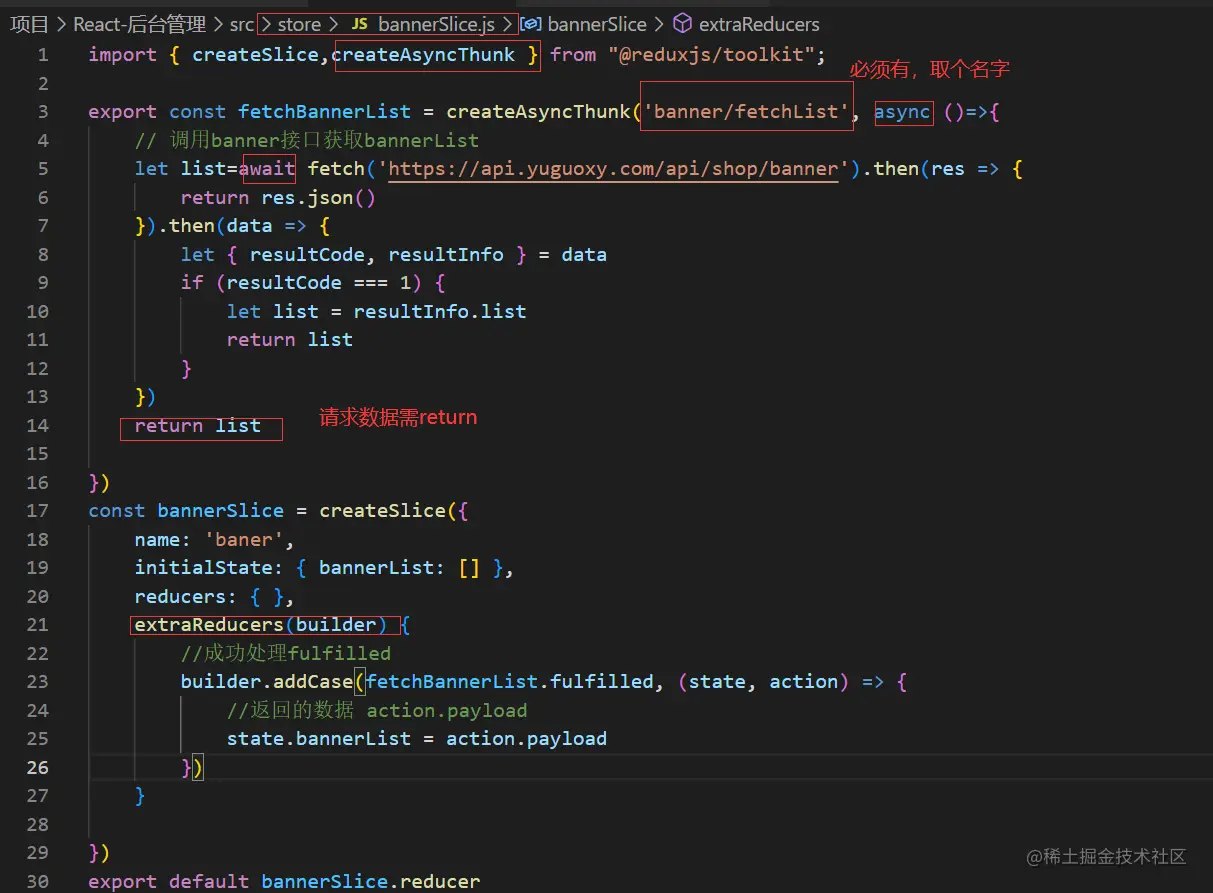Click line number 26 in the gutter

[x=38, y=767]
